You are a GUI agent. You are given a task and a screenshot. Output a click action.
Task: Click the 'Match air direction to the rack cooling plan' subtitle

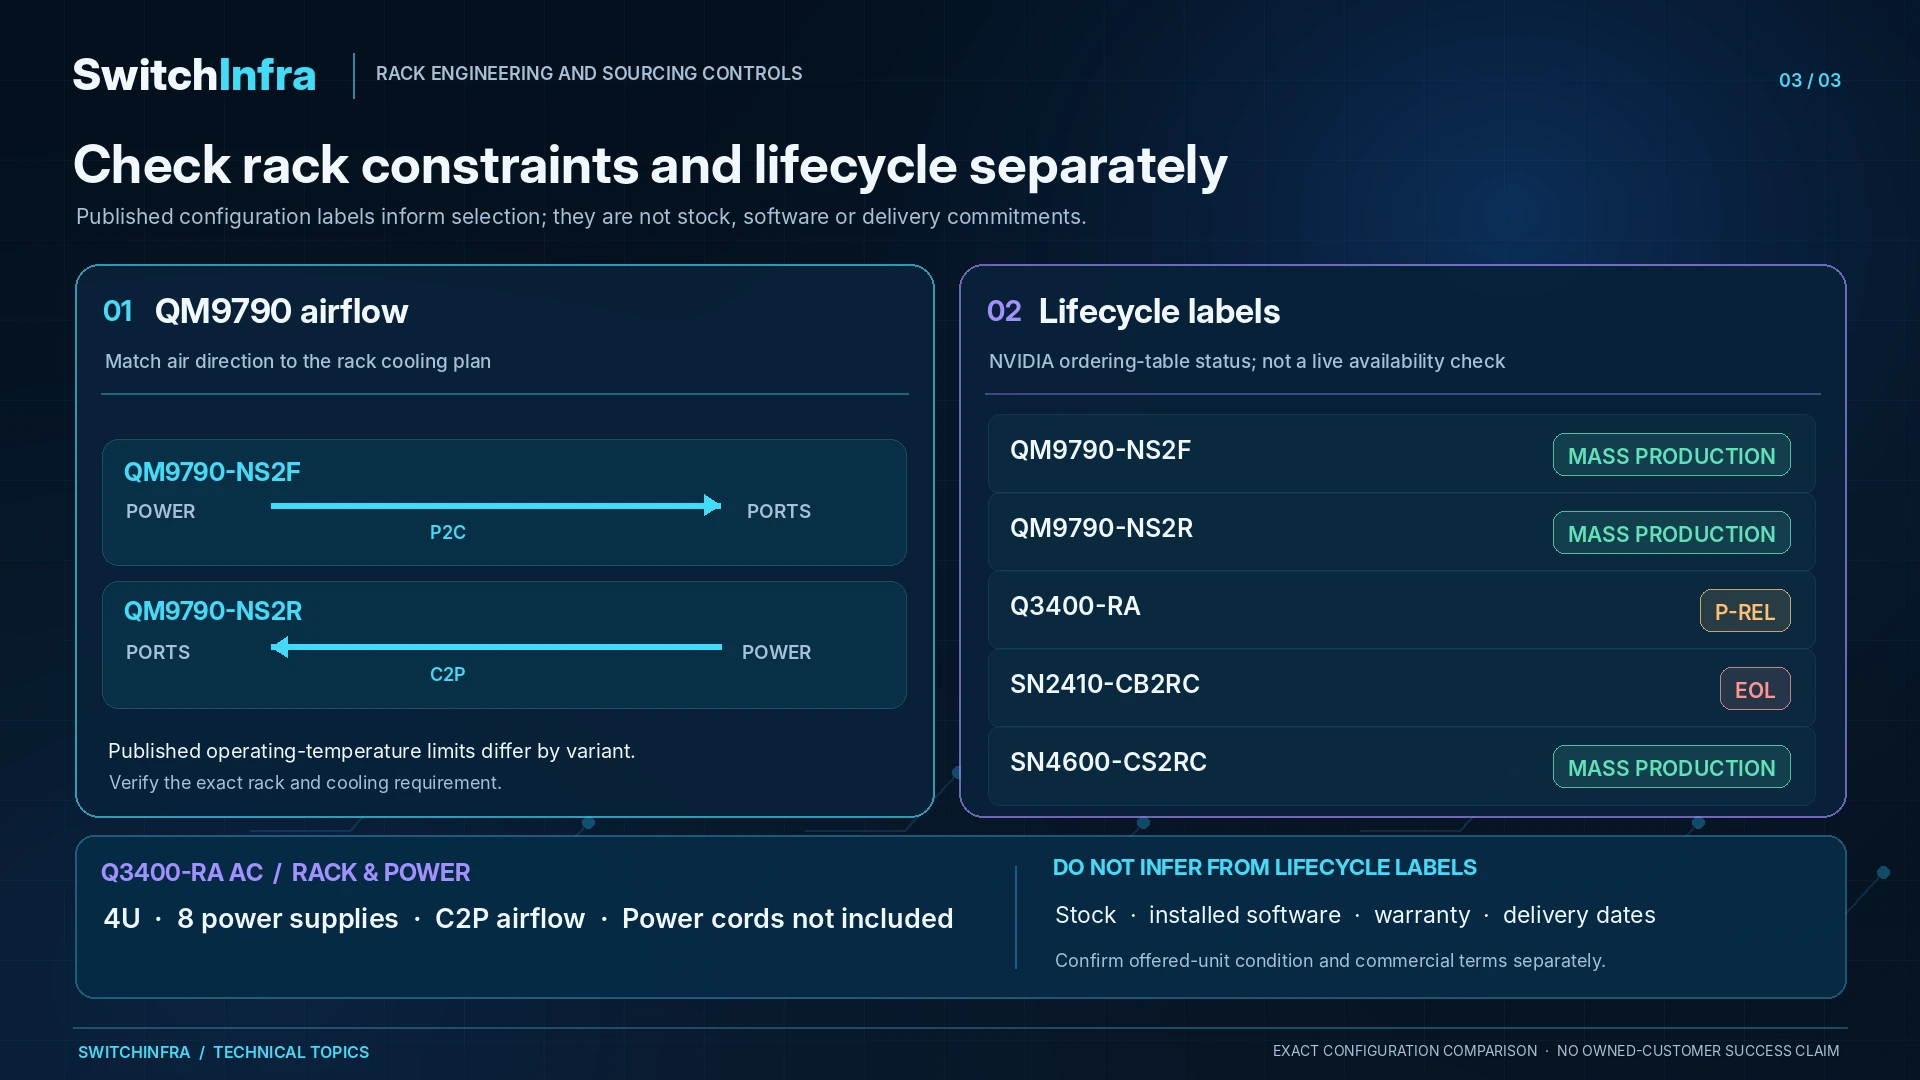[x=298, y=361]
